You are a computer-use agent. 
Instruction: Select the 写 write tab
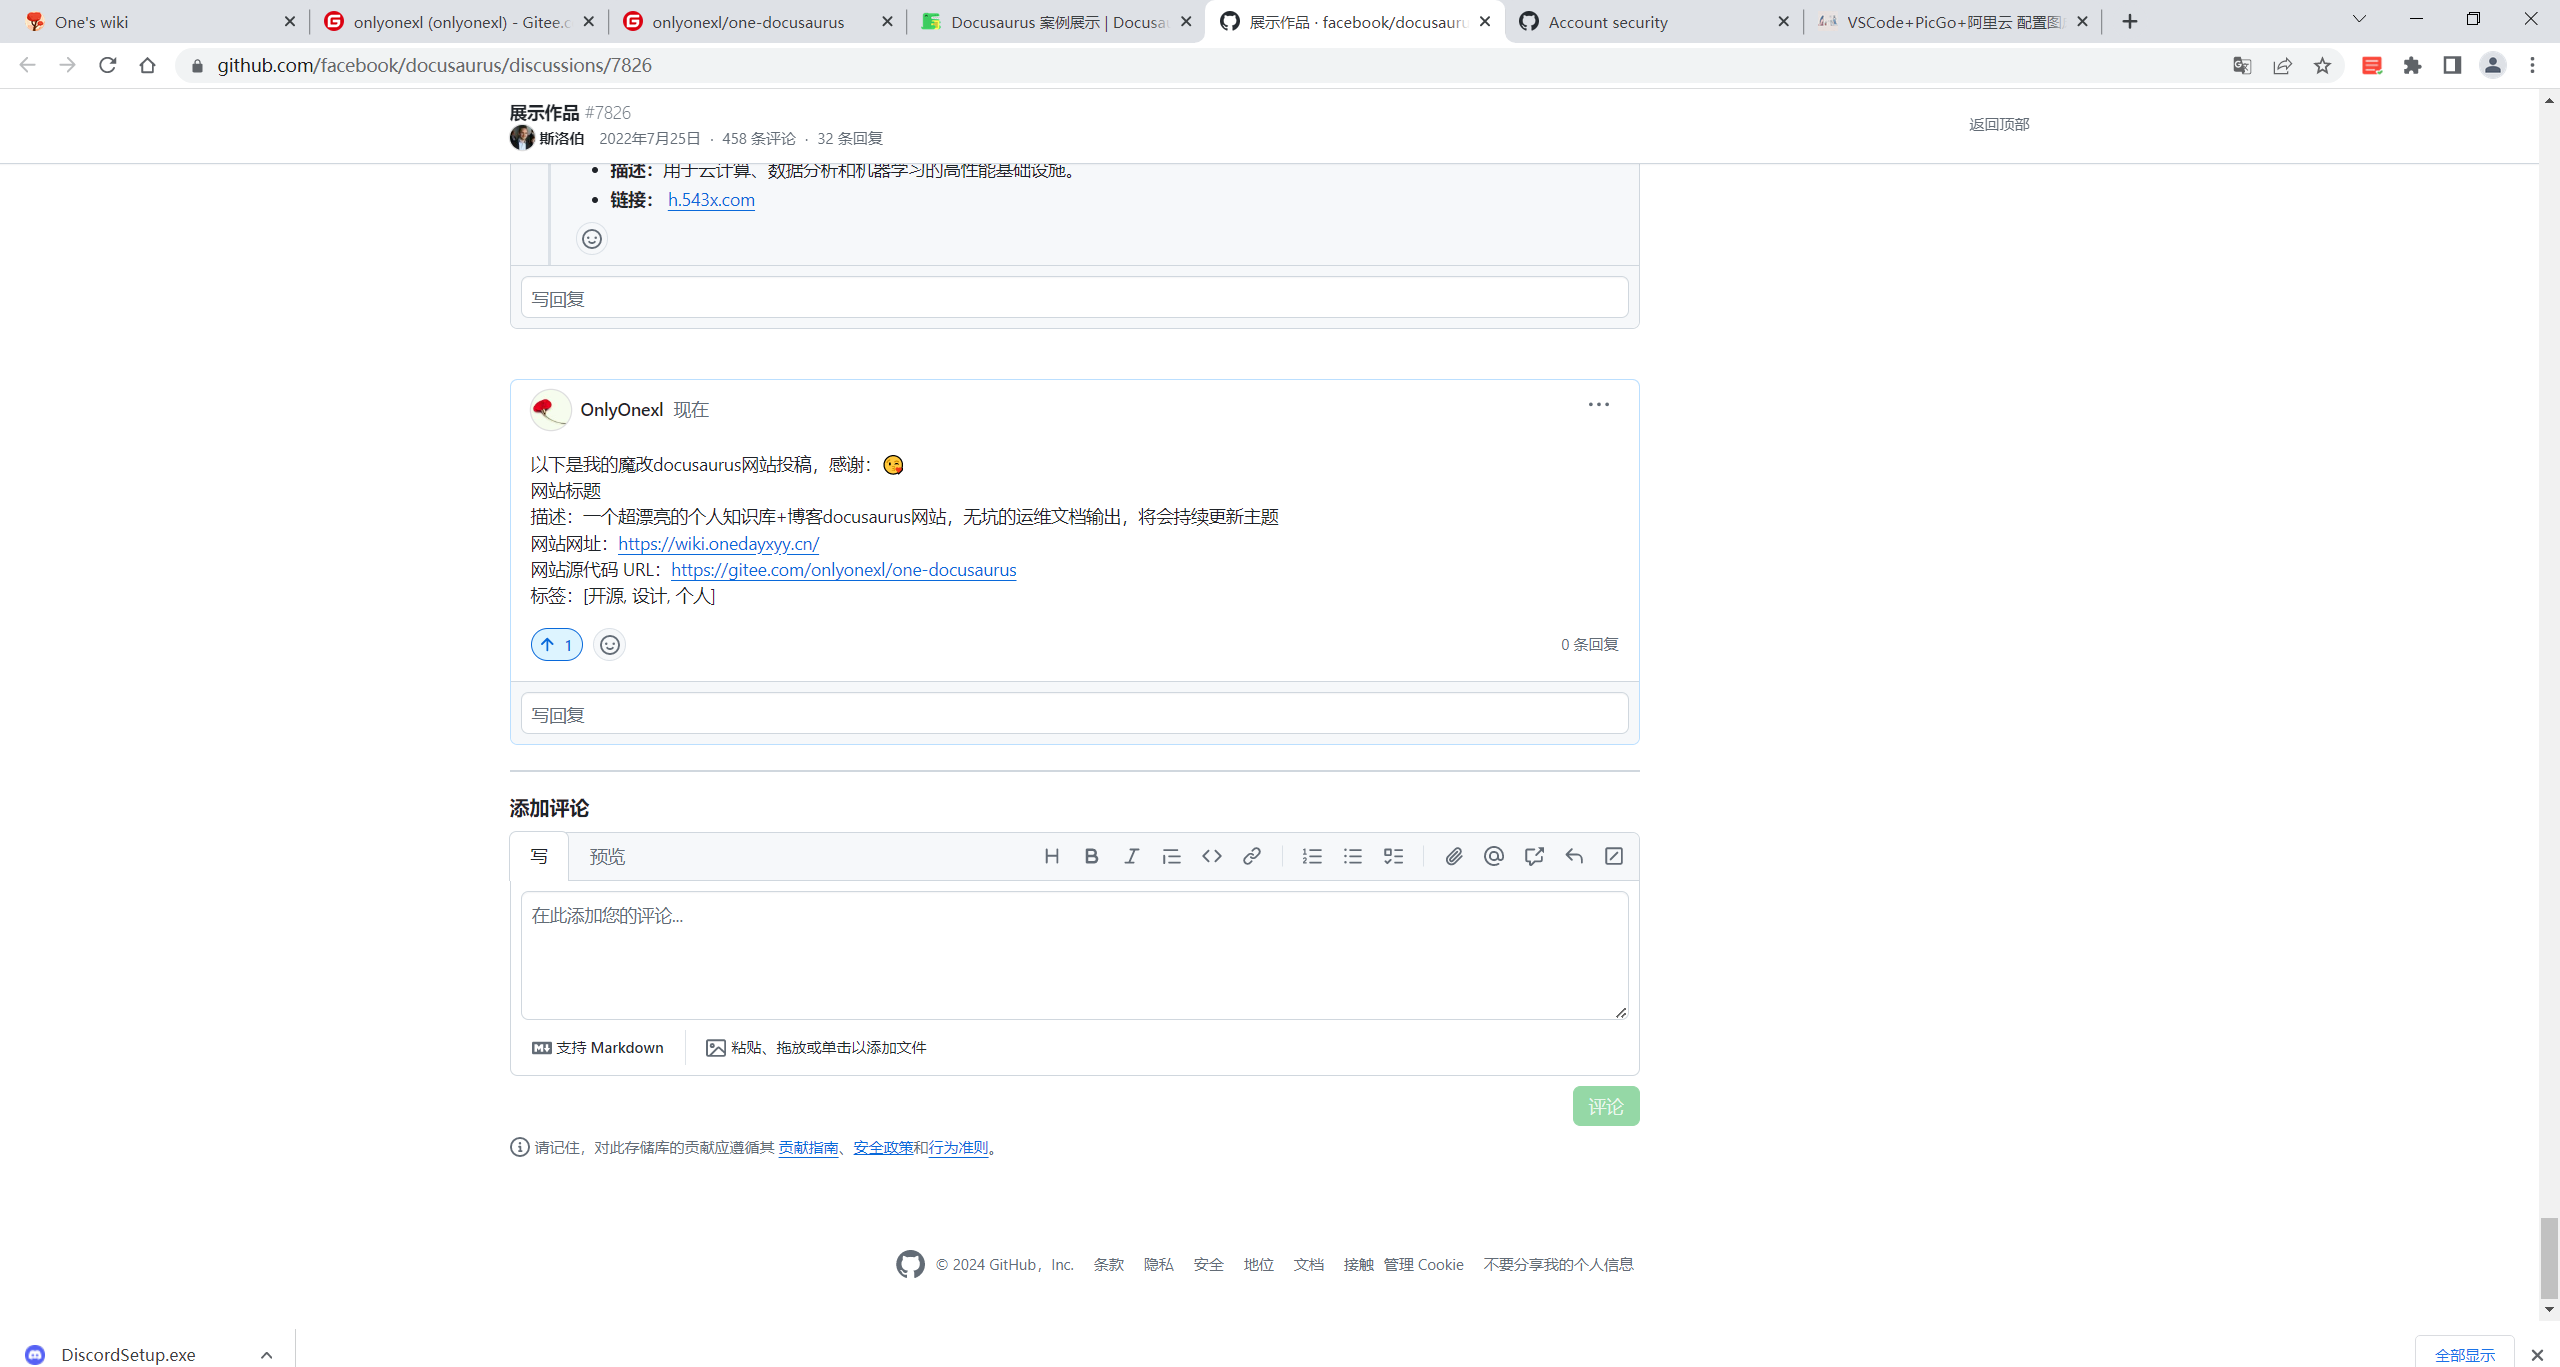click(x=539, y=857)
